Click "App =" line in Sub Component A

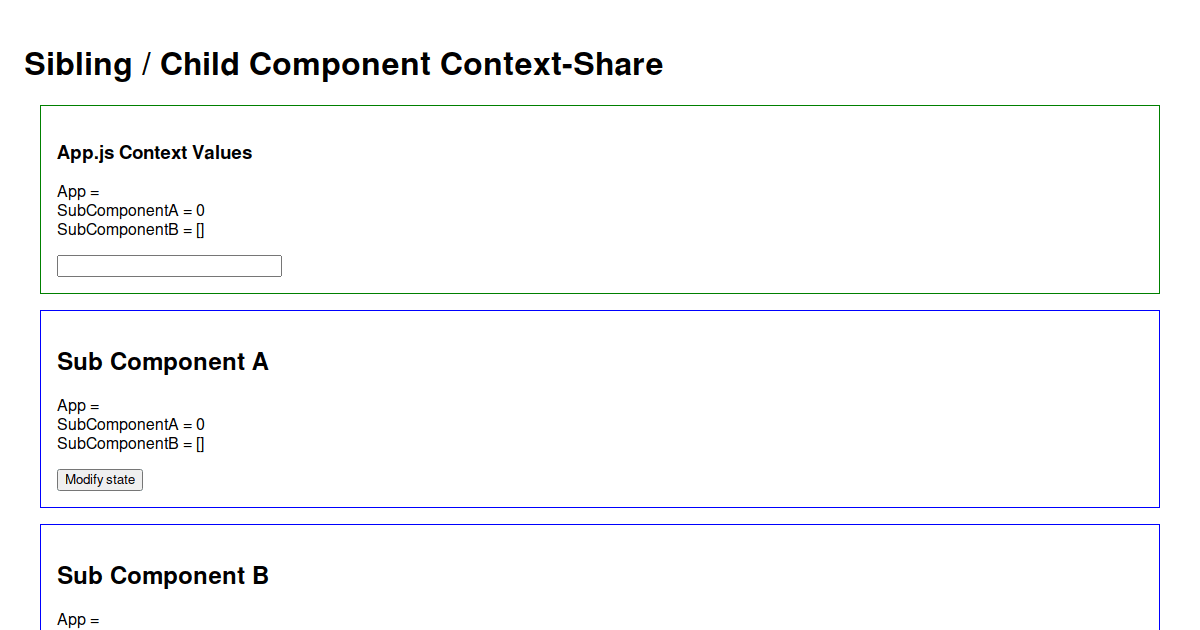point(78,406)
